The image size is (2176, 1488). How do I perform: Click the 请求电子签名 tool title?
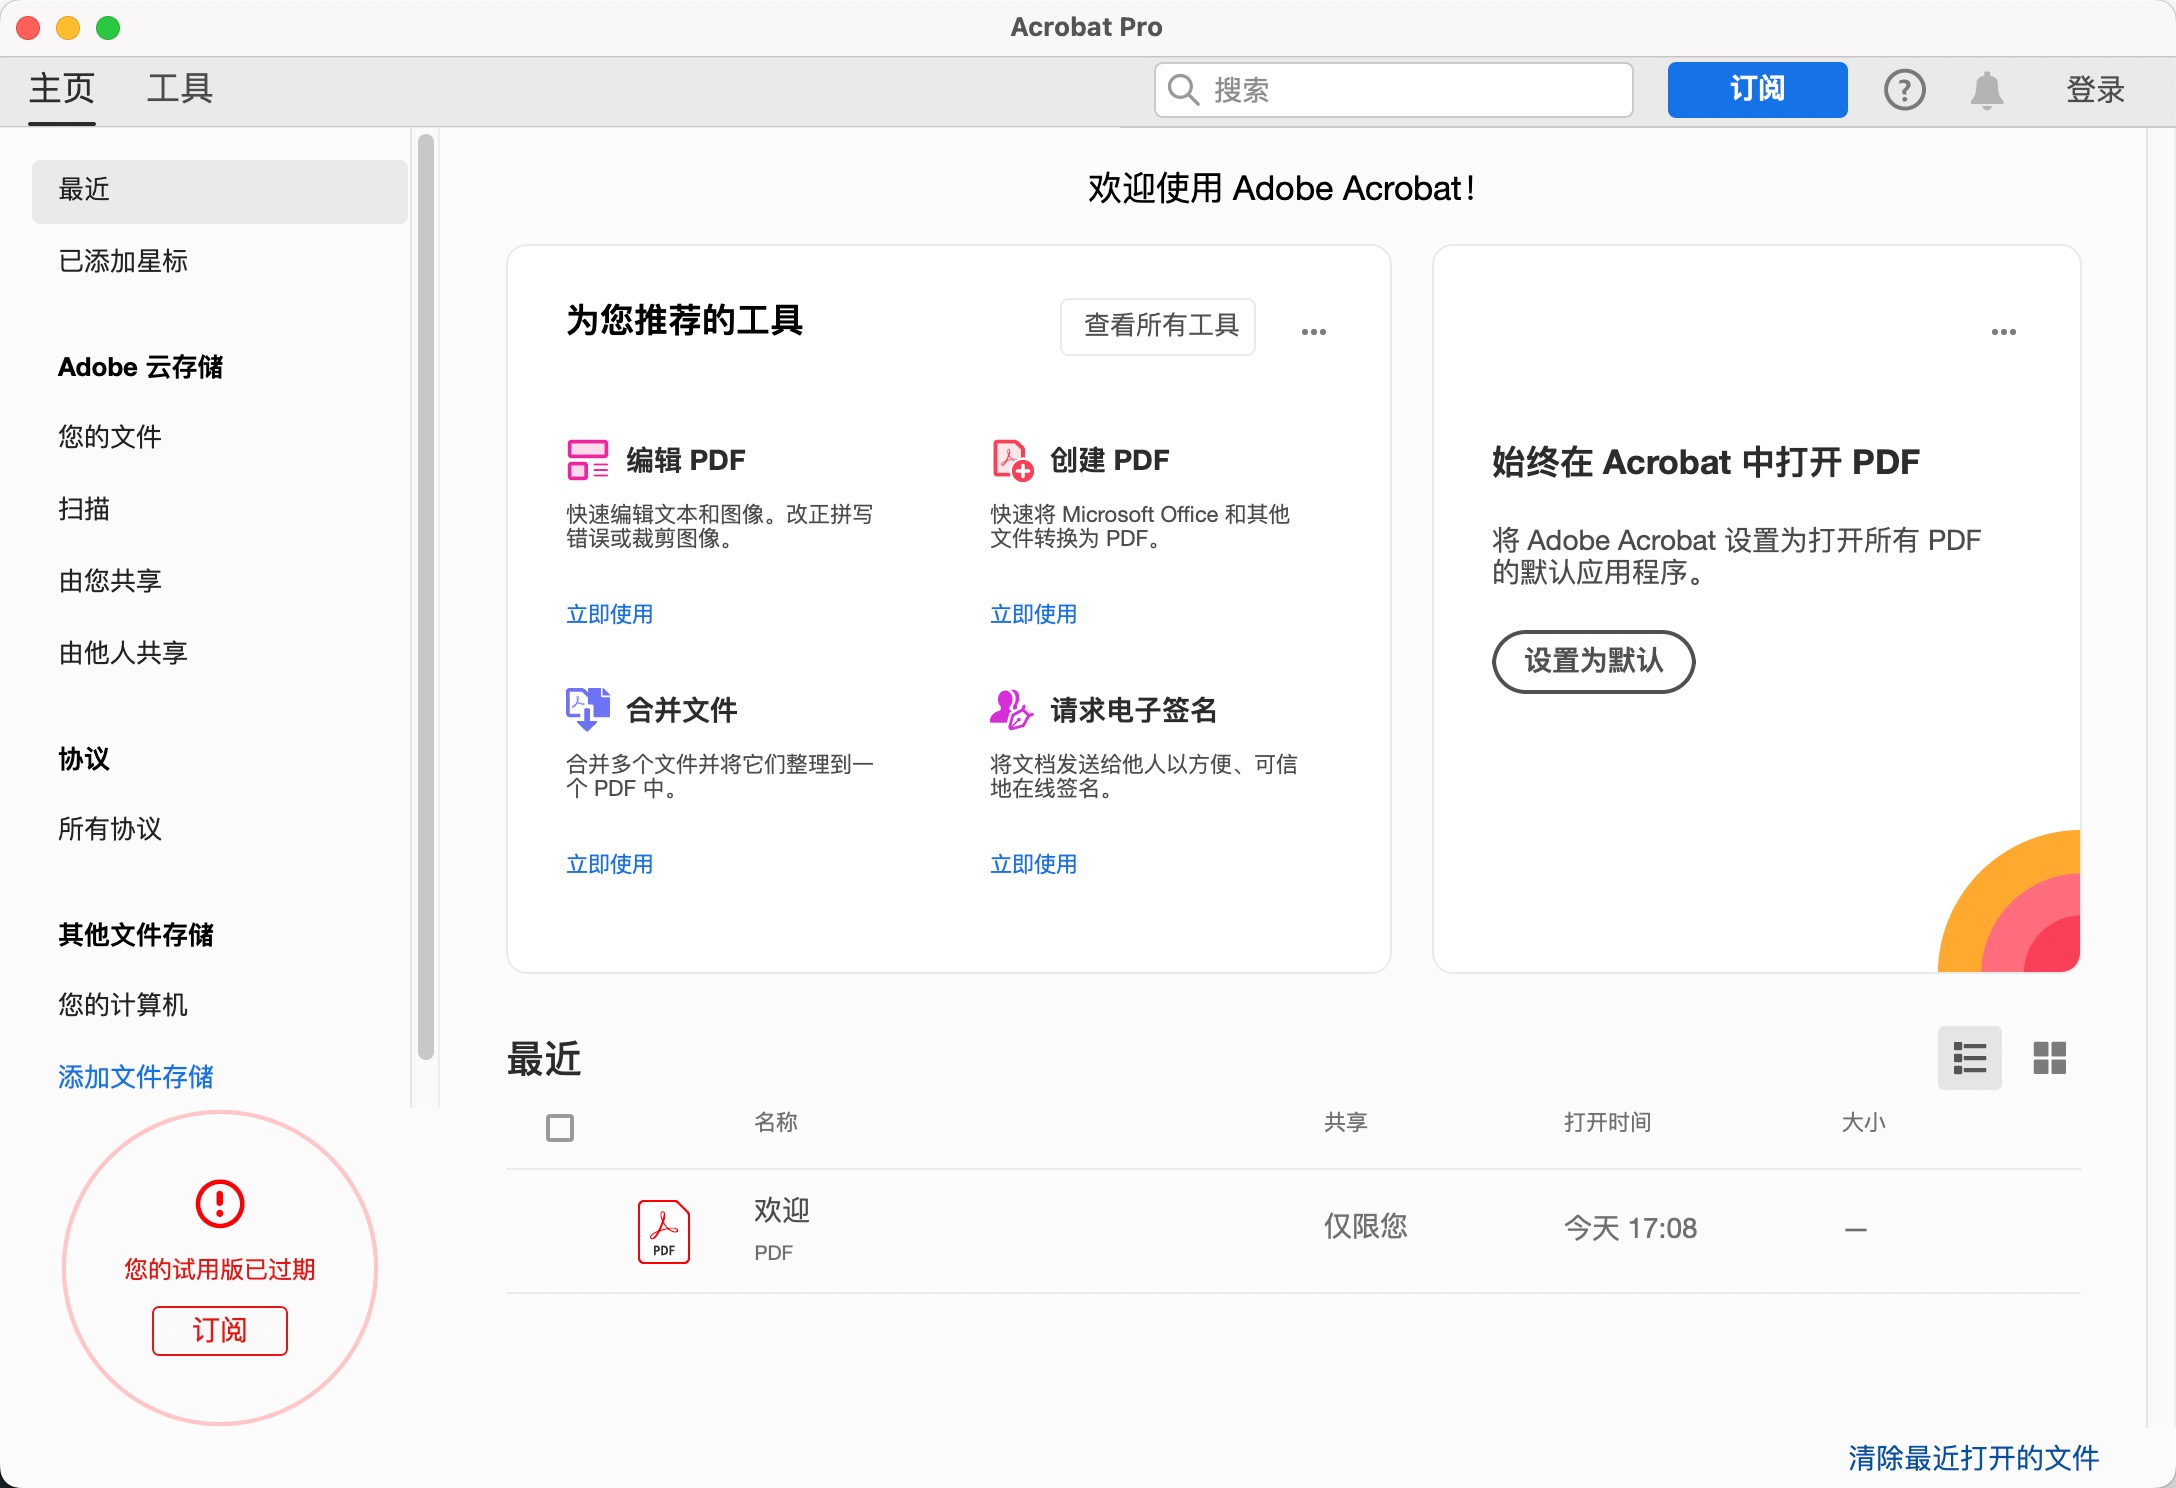click(1134, 710)
